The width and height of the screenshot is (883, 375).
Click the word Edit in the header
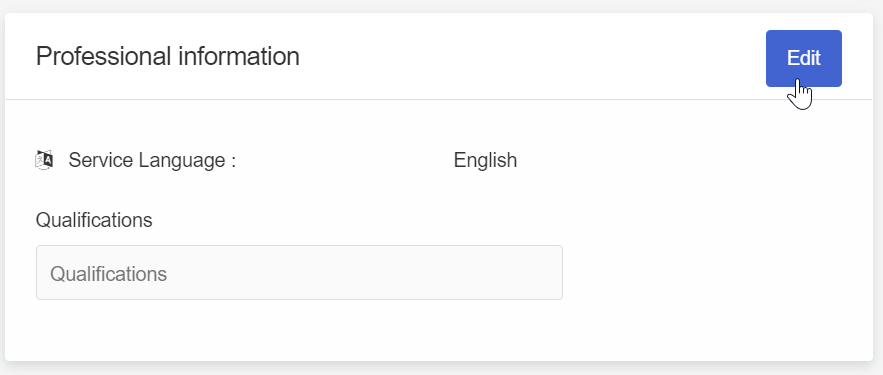[x=804, y=58]
